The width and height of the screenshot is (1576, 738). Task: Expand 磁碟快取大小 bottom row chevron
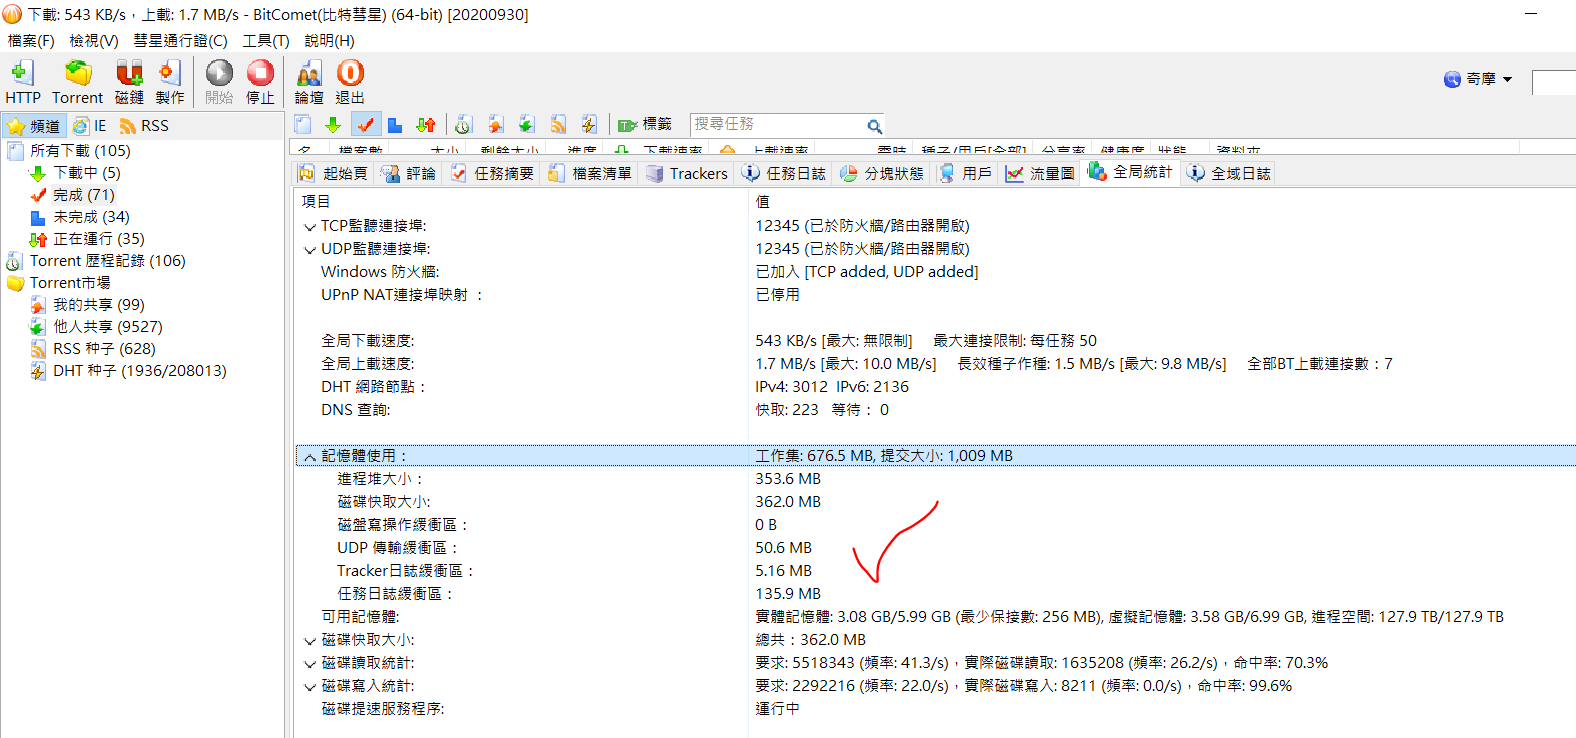pos(310,641)
